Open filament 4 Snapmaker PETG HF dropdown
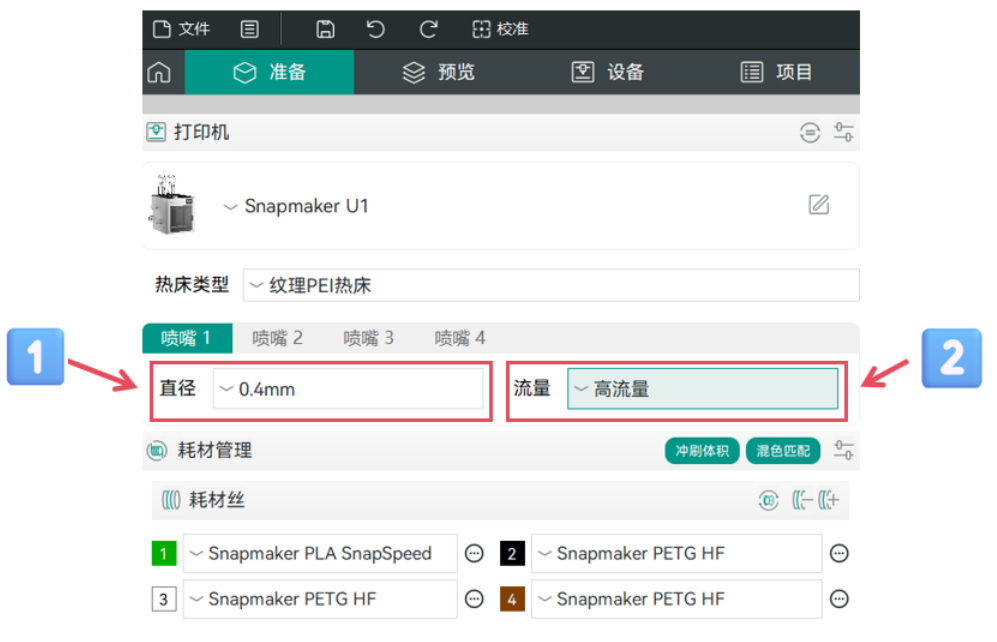The image size is (997, 642). (x=677, y=599)
